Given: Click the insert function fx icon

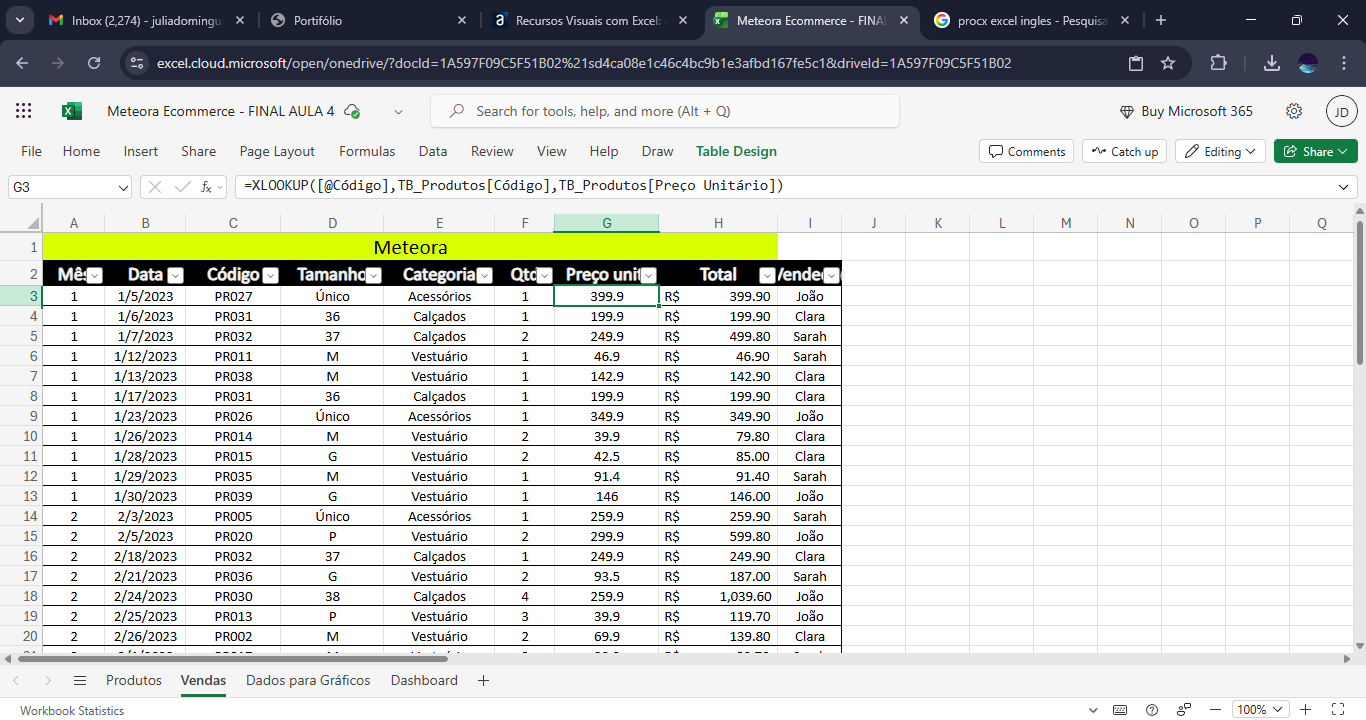Looking at the screenshot, I should (x=206, y=186).
